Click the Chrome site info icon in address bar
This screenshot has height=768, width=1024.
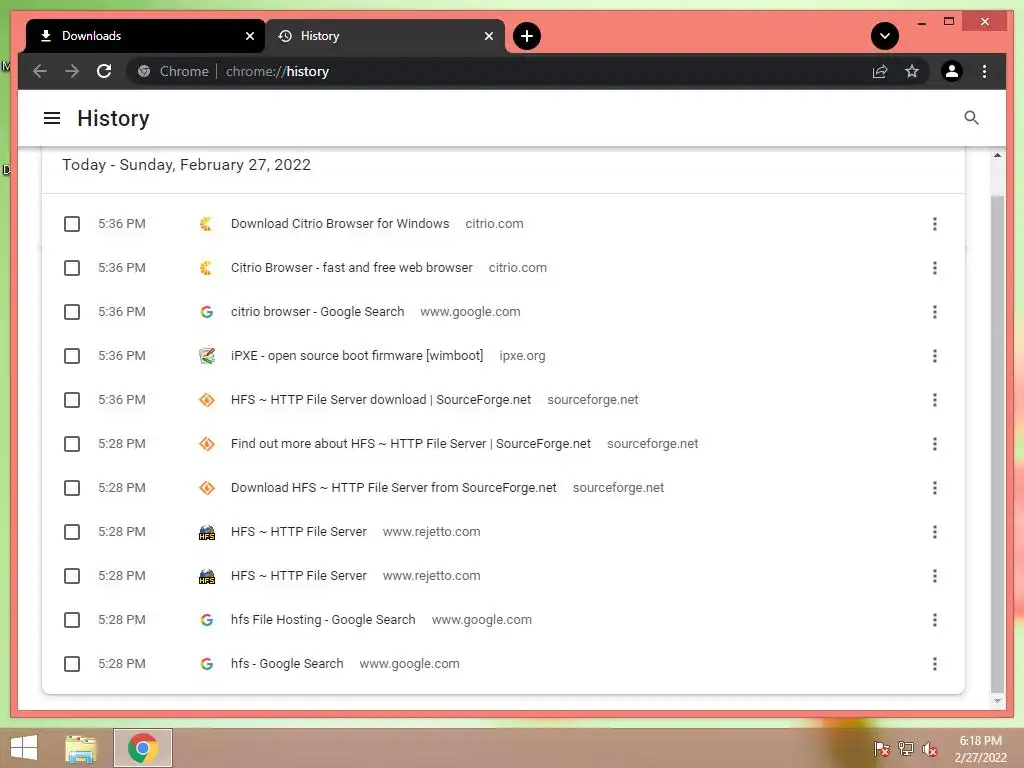click(144, 71)
